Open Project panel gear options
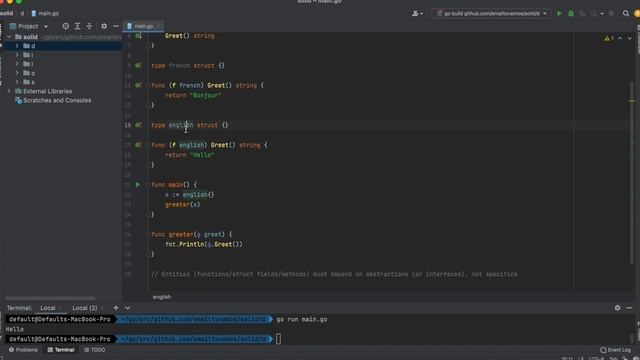Viewport: 640px width, 360px height. coord(104,26)
